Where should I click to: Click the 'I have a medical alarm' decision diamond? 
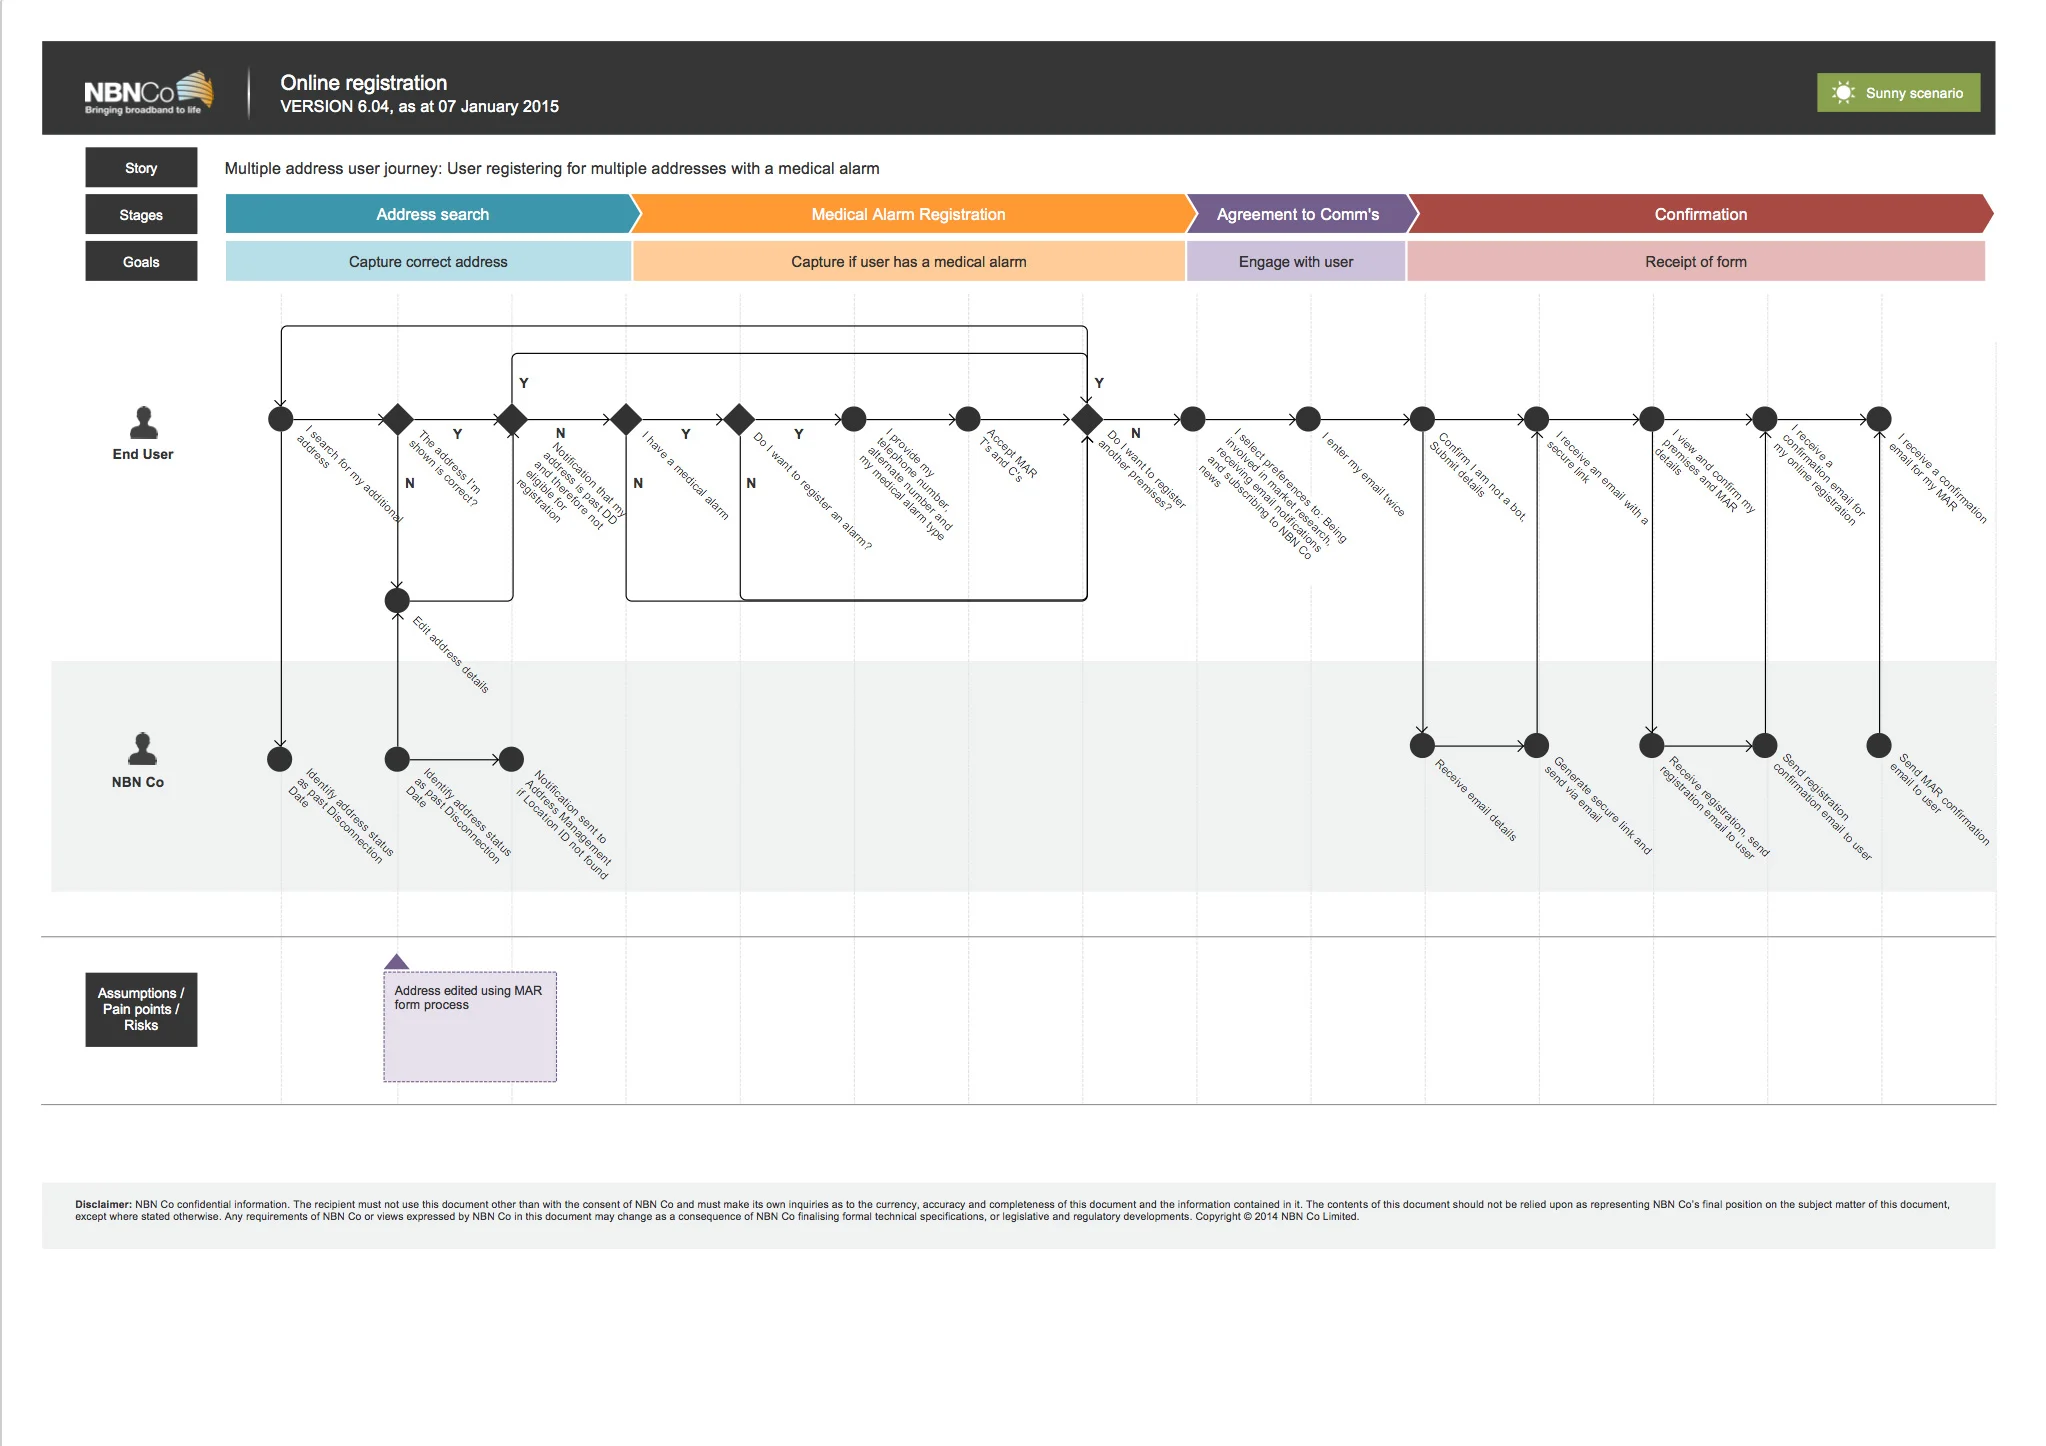click(x=627, y=420)
